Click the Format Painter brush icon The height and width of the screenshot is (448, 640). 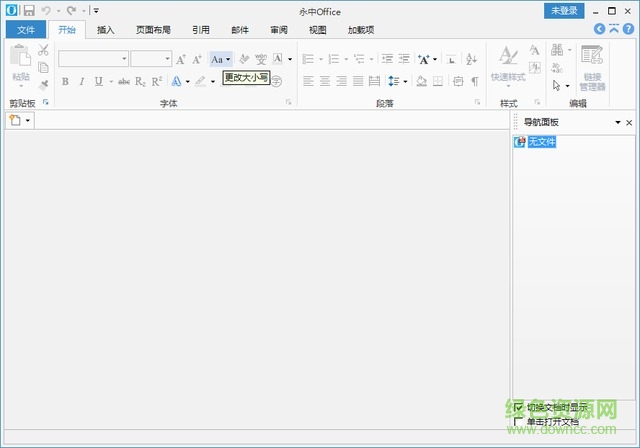click(43, 84)
